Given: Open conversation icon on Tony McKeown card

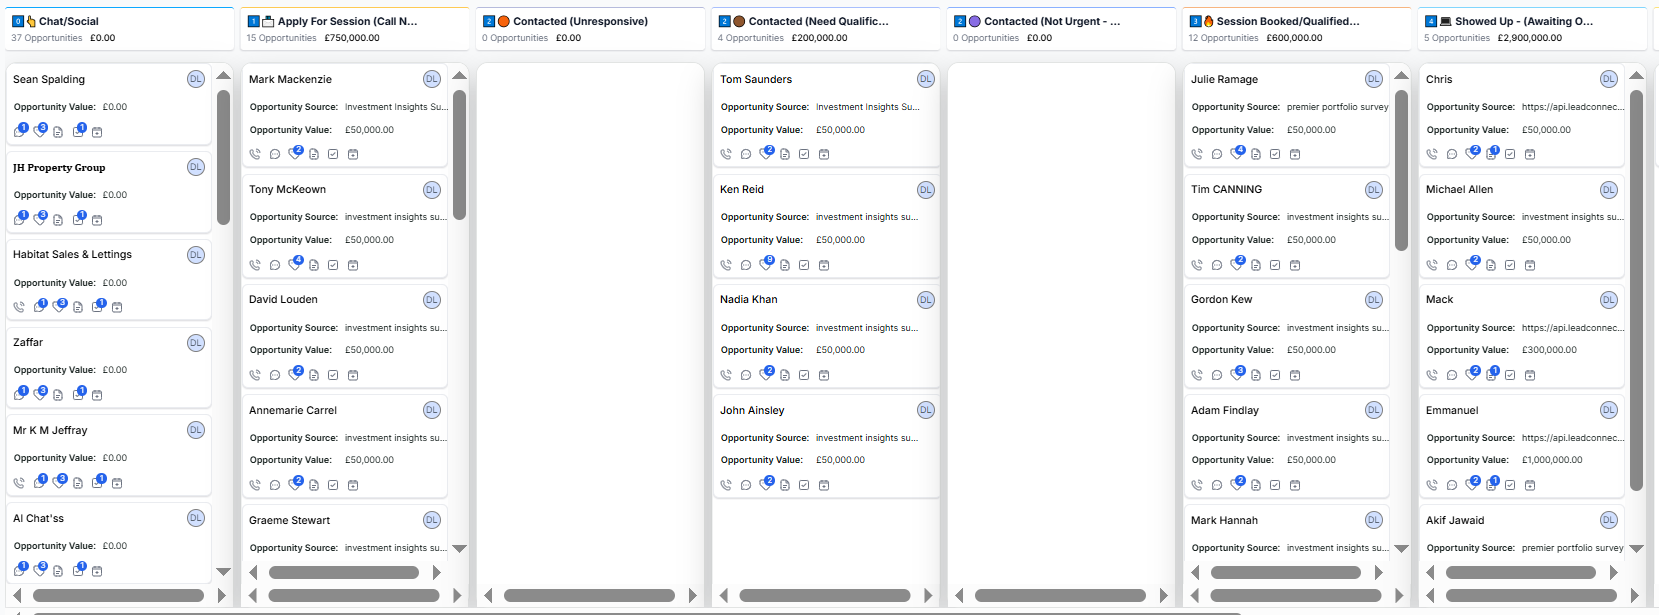Looking at the screenshot, I should 275,265.
